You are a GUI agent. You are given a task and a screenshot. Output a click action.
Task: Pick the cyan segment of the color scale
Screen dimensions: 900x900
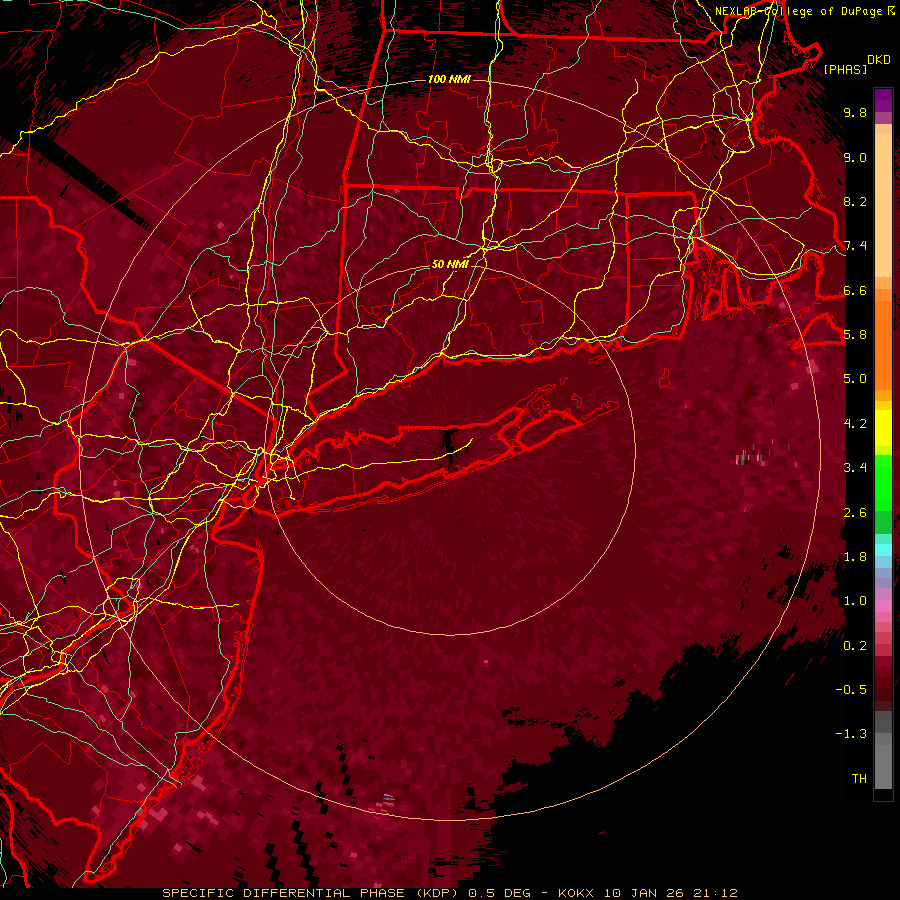883,550
